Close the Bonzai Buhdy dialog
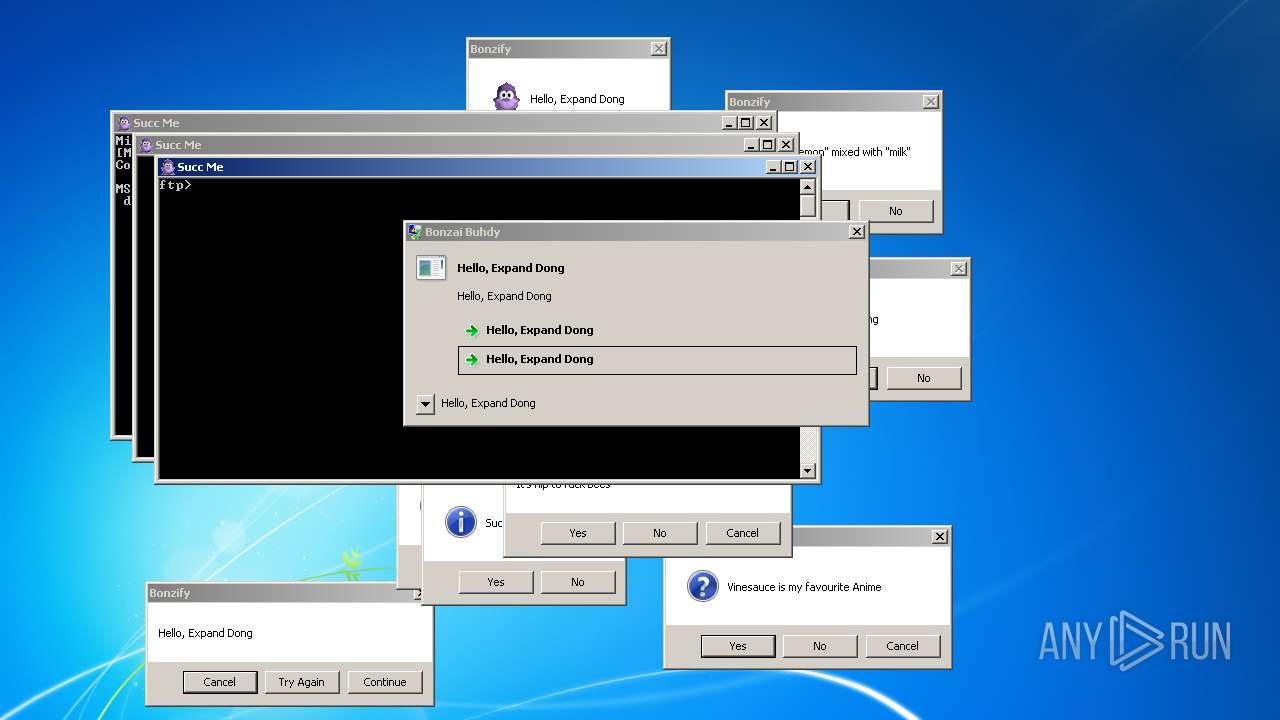This screenshot has width=1280, height=720. tap(857, 232)
